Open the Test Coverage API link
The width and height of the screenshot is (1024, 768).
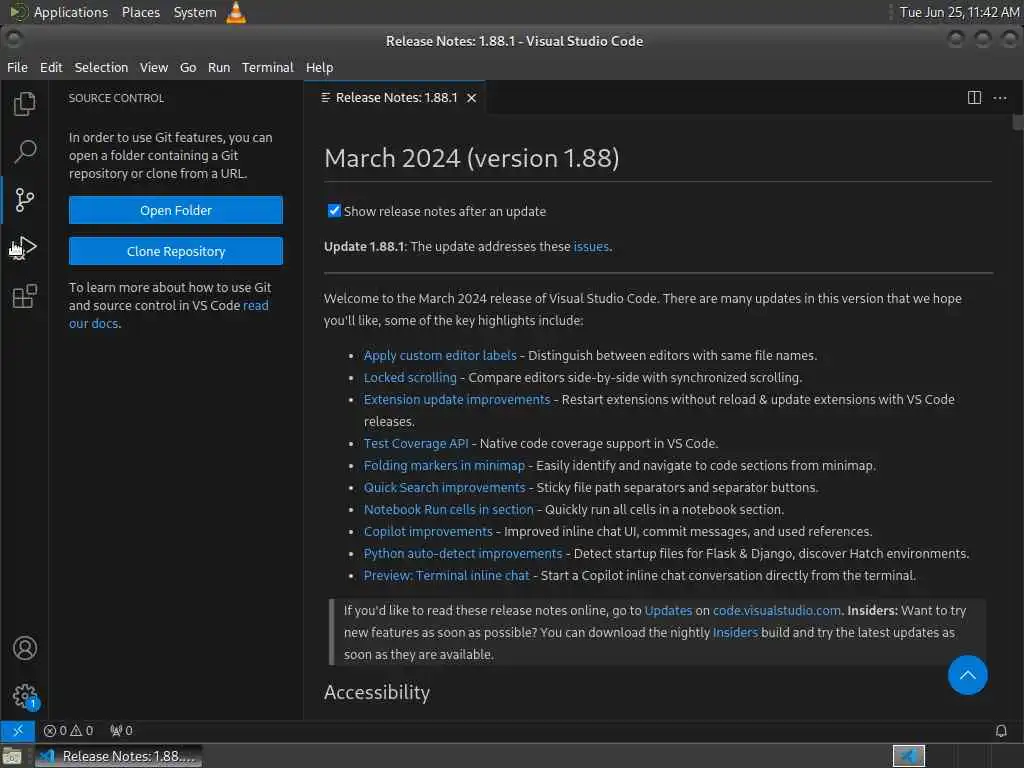(x=416, y=443)
